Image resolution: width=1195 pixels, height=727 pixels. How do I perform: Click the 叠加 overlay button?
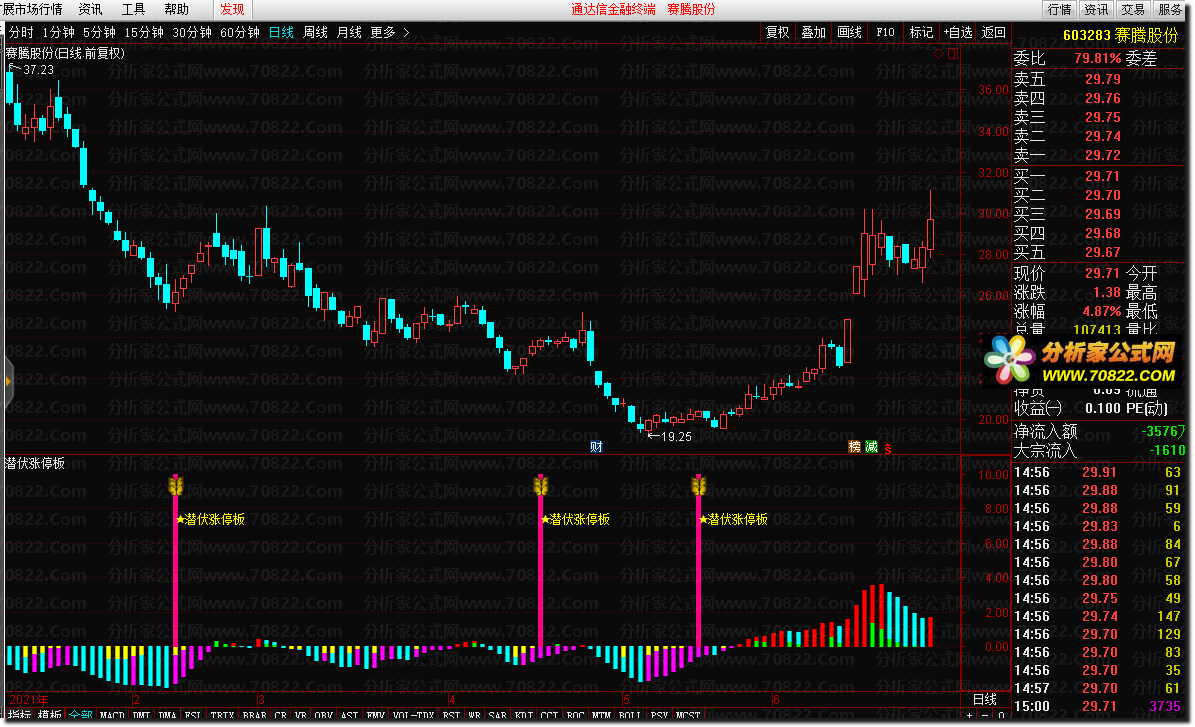coord(813,32)
